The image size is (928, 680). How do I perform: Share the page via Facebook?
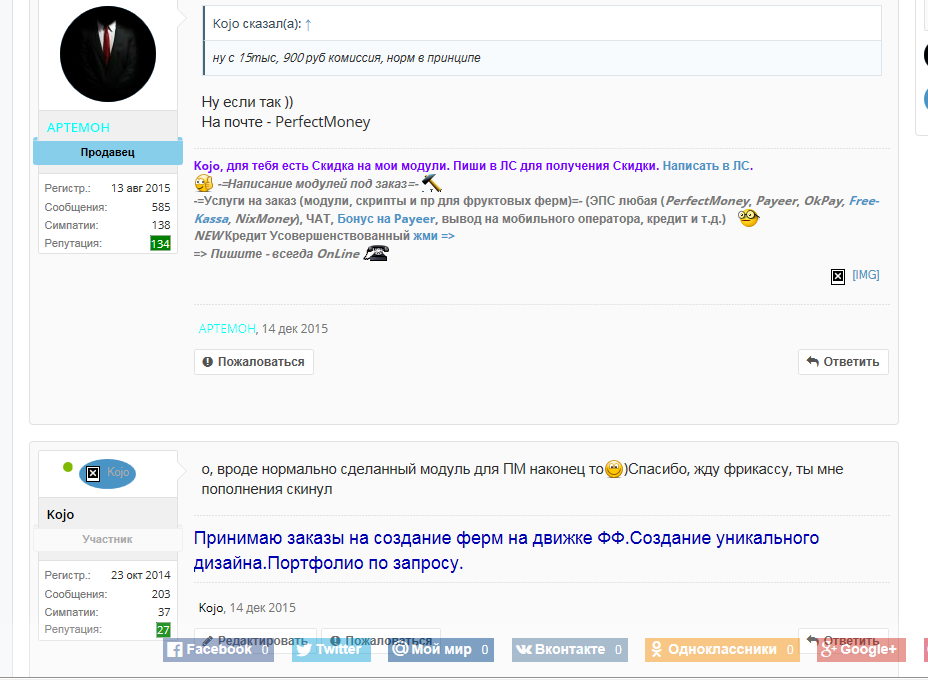click(x=218, y=649)
